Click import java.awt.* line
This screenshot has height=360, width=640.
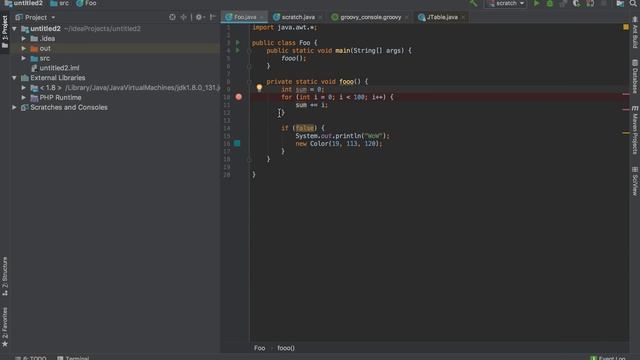284,27
